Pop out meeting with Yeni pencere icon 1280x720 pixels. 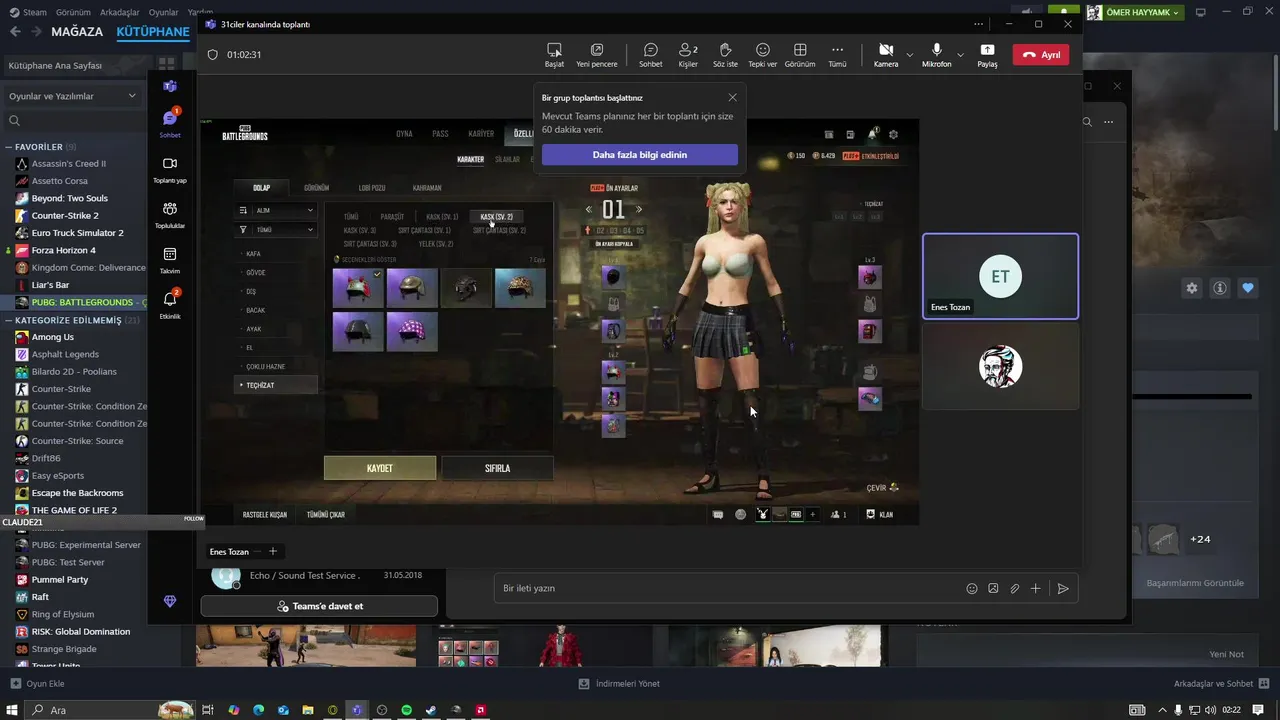pos(597,55)
